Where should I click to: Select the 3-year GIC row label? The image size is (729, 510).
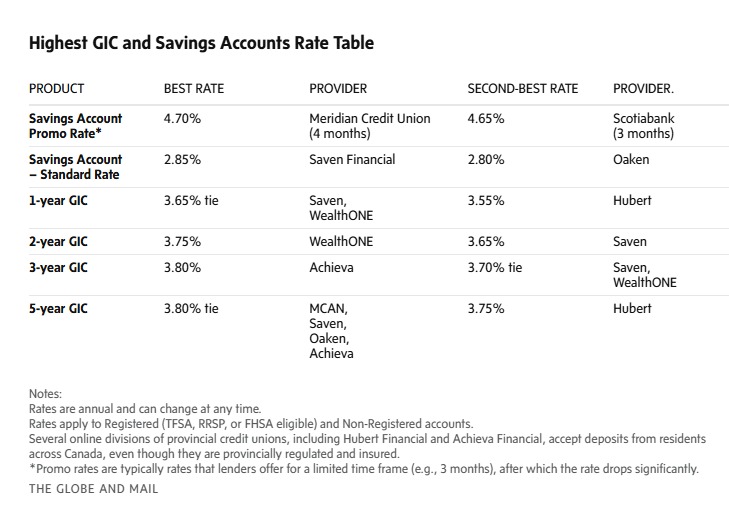[x=58, y=267]
